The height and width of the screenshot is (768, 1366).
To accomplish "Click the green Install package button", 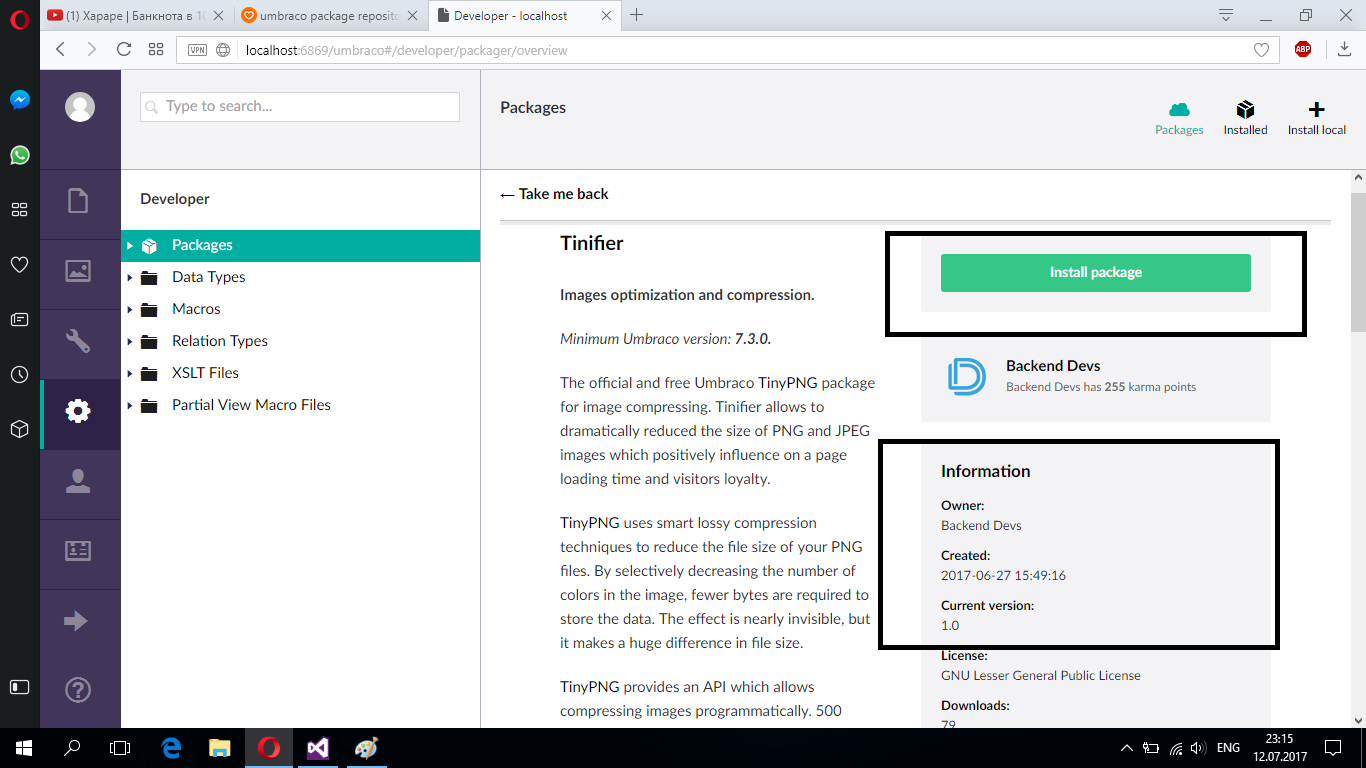I will point(1095,272).
